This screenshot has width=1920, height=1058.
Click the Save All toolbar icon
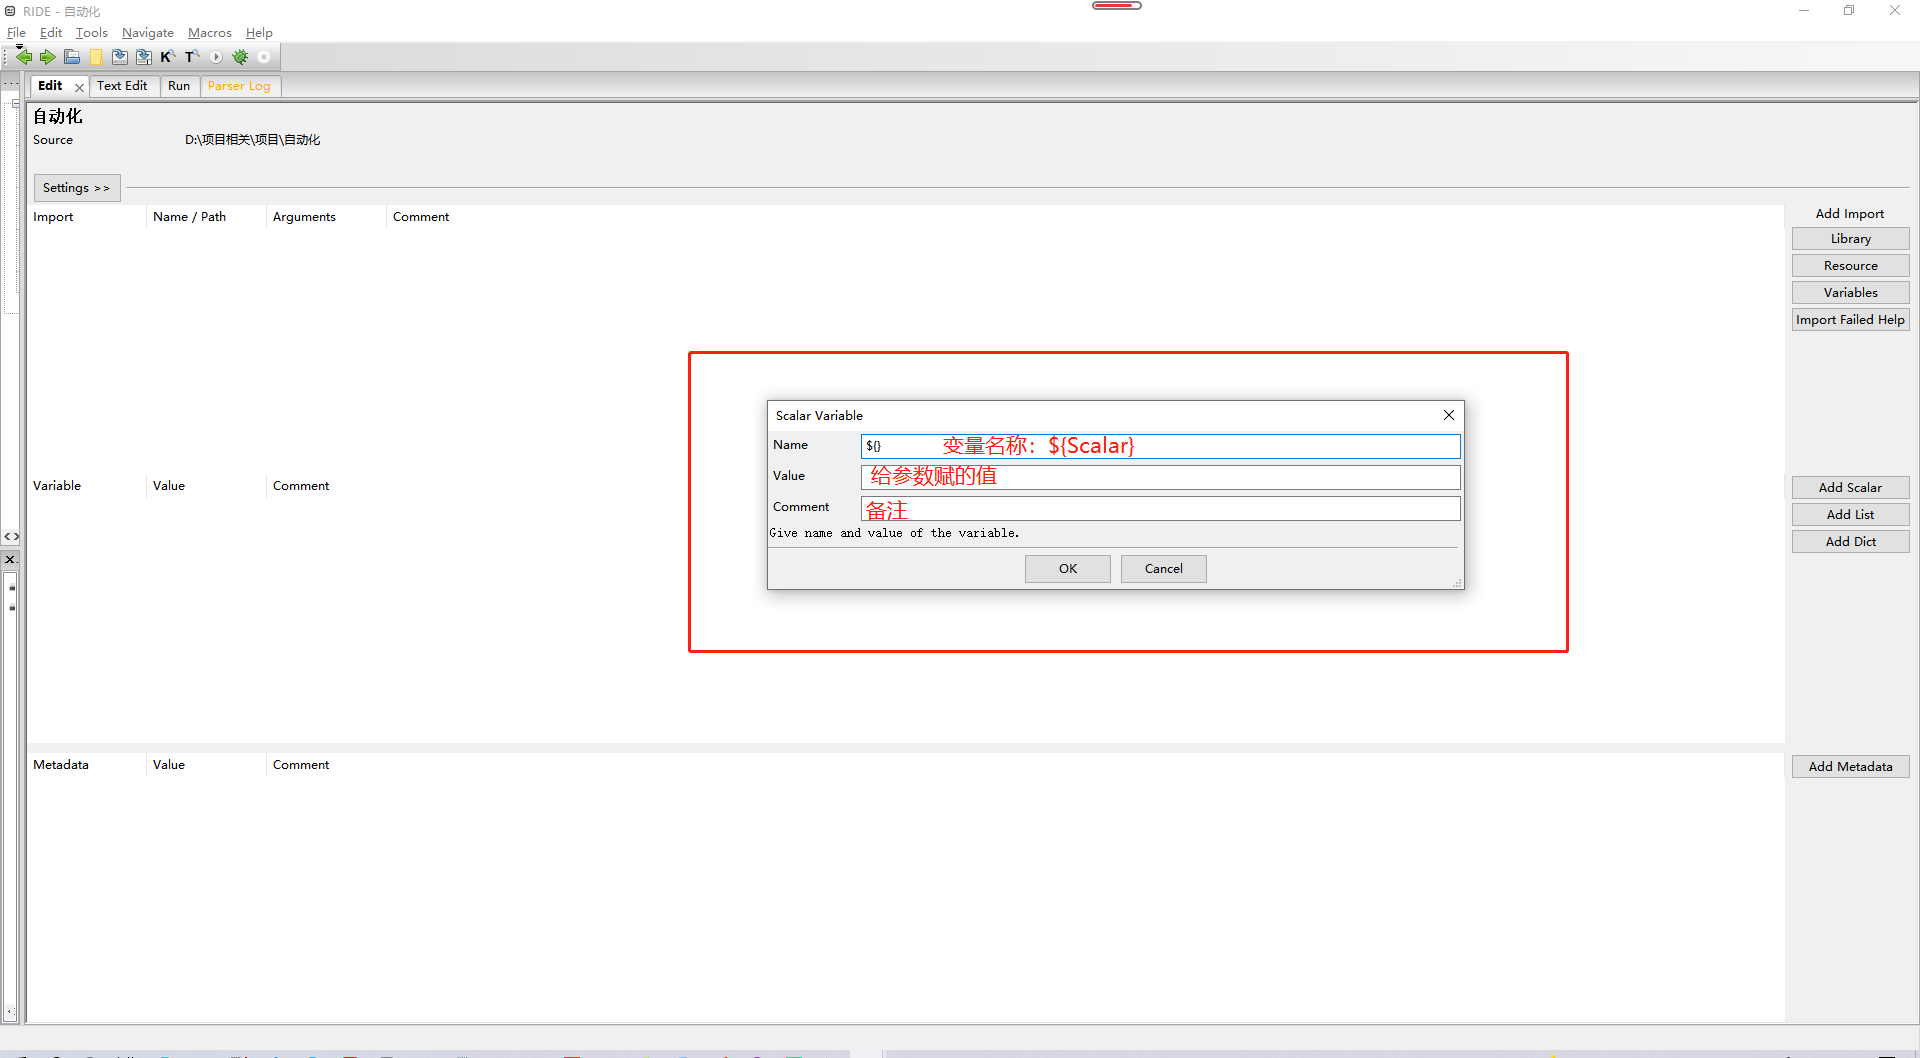coord(144,57)
